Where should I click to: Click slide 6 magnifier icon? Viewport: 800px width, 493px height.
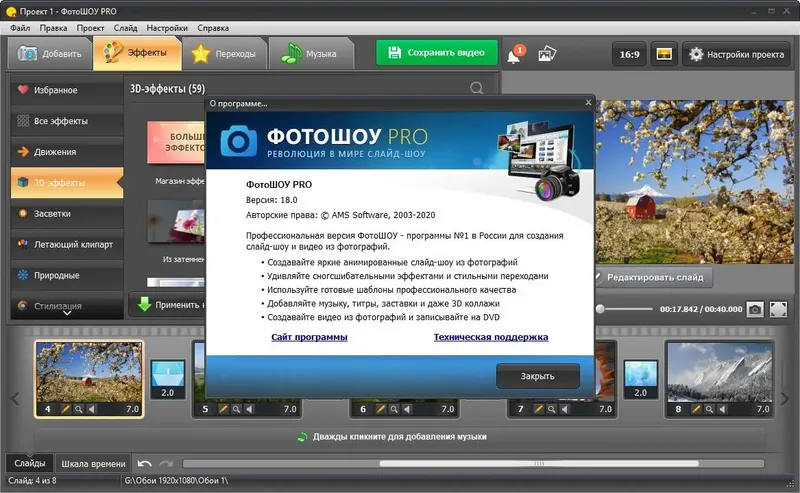[394, 409]
